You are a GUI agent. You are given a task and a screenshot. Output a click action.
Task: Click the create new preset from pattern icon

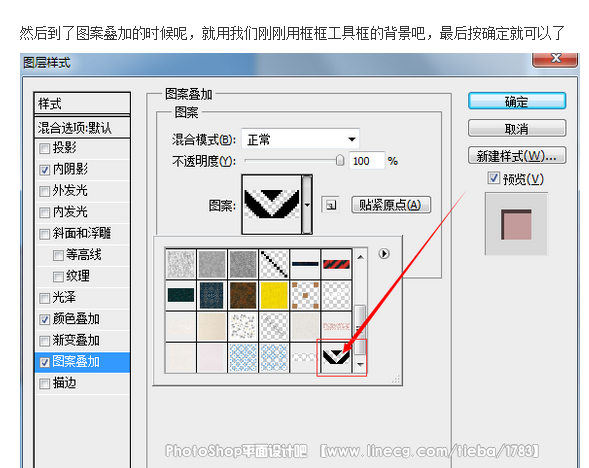tap(331, 205)
